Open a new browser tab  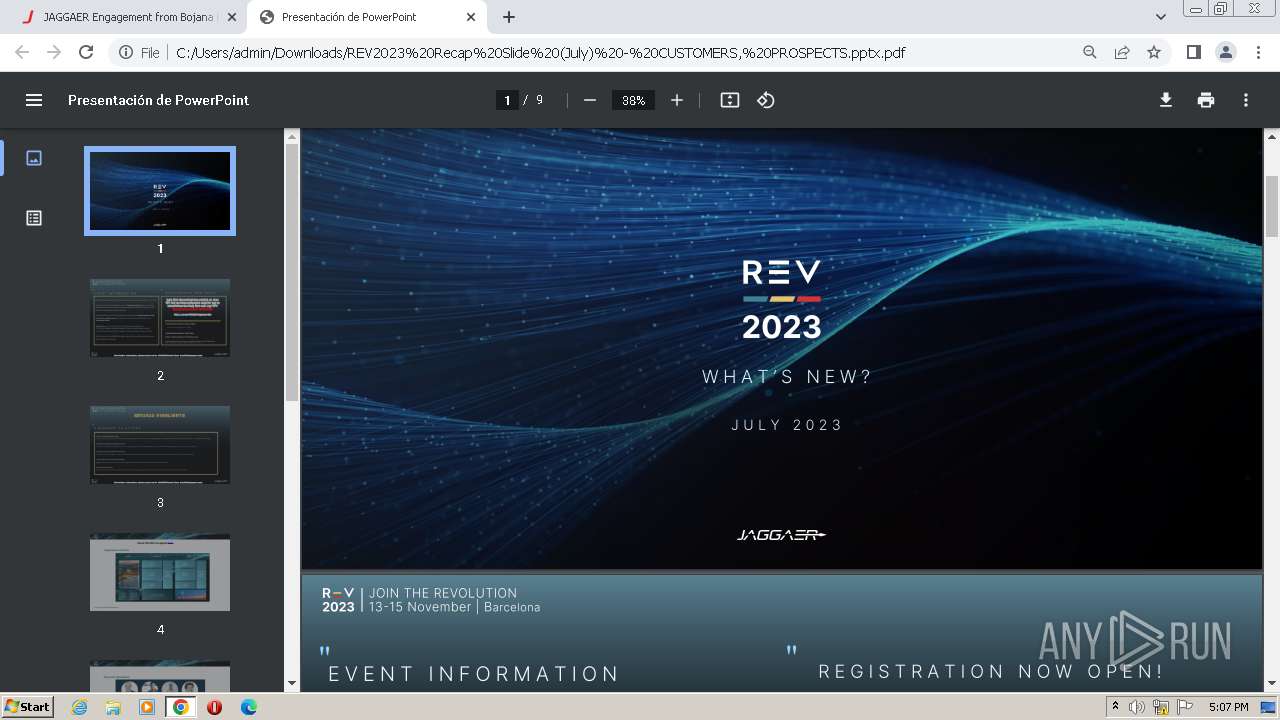click(509, 17)
